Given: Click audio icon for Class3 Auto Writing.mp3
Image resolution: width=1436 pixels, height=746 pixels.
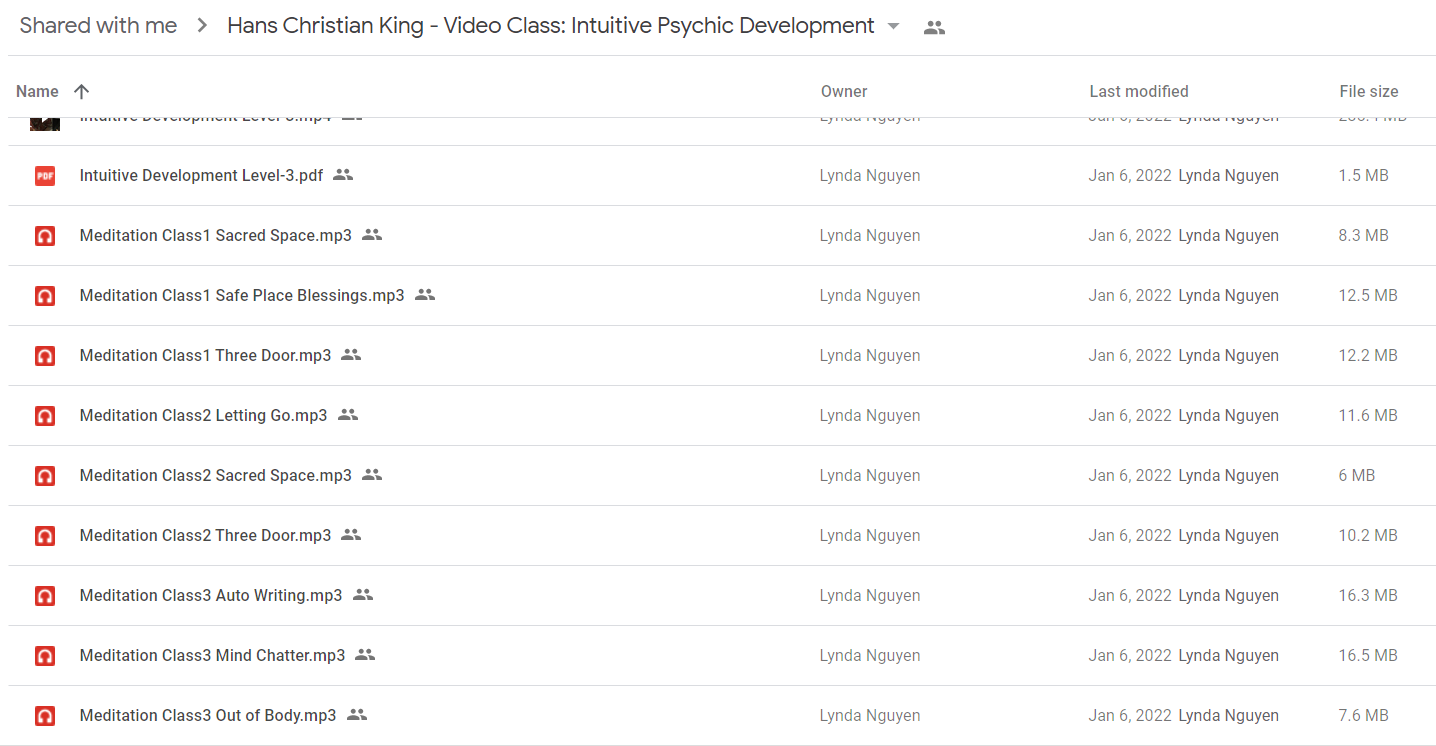Looking at the screenshot, I should tap(45, 596).
